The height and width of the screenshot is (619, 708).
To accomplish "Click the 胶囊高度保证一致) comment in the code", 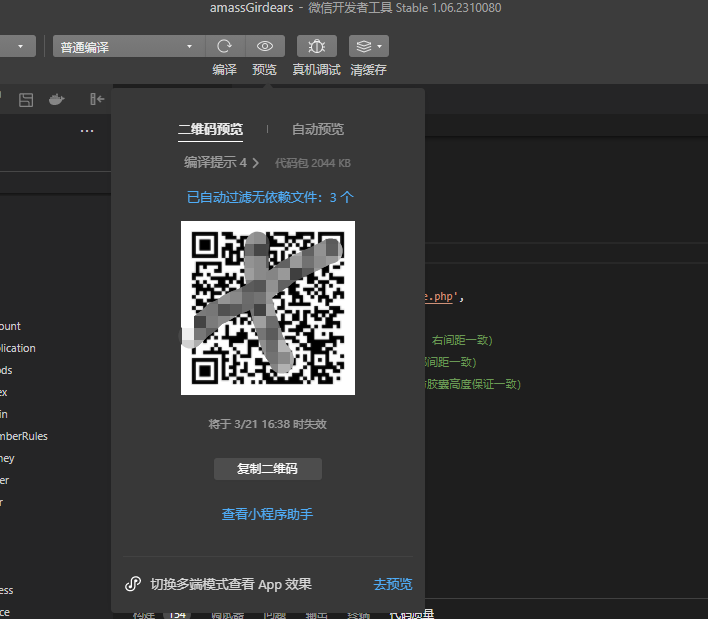I will 473,384.
